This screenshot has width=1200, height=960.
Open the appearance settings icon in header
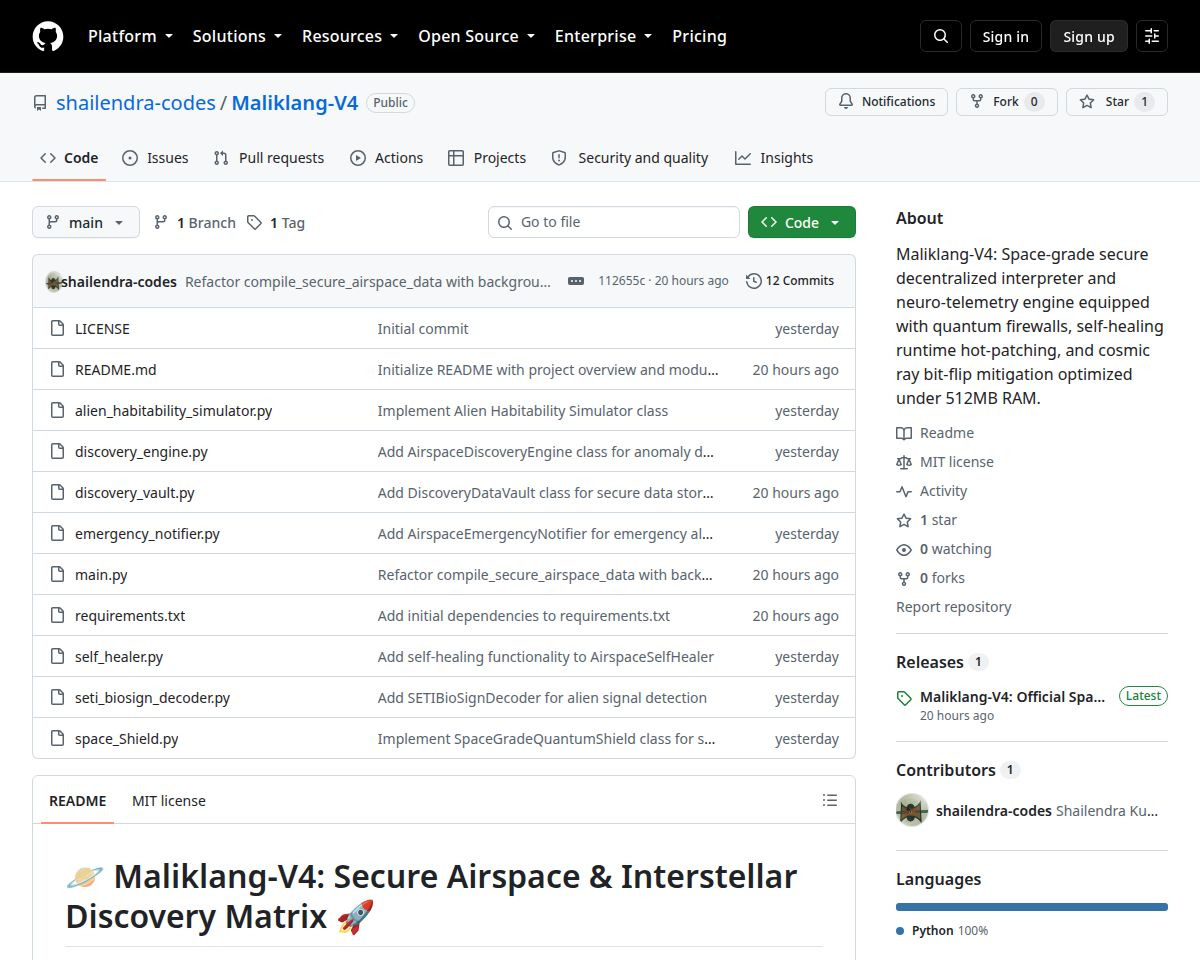1152,36
